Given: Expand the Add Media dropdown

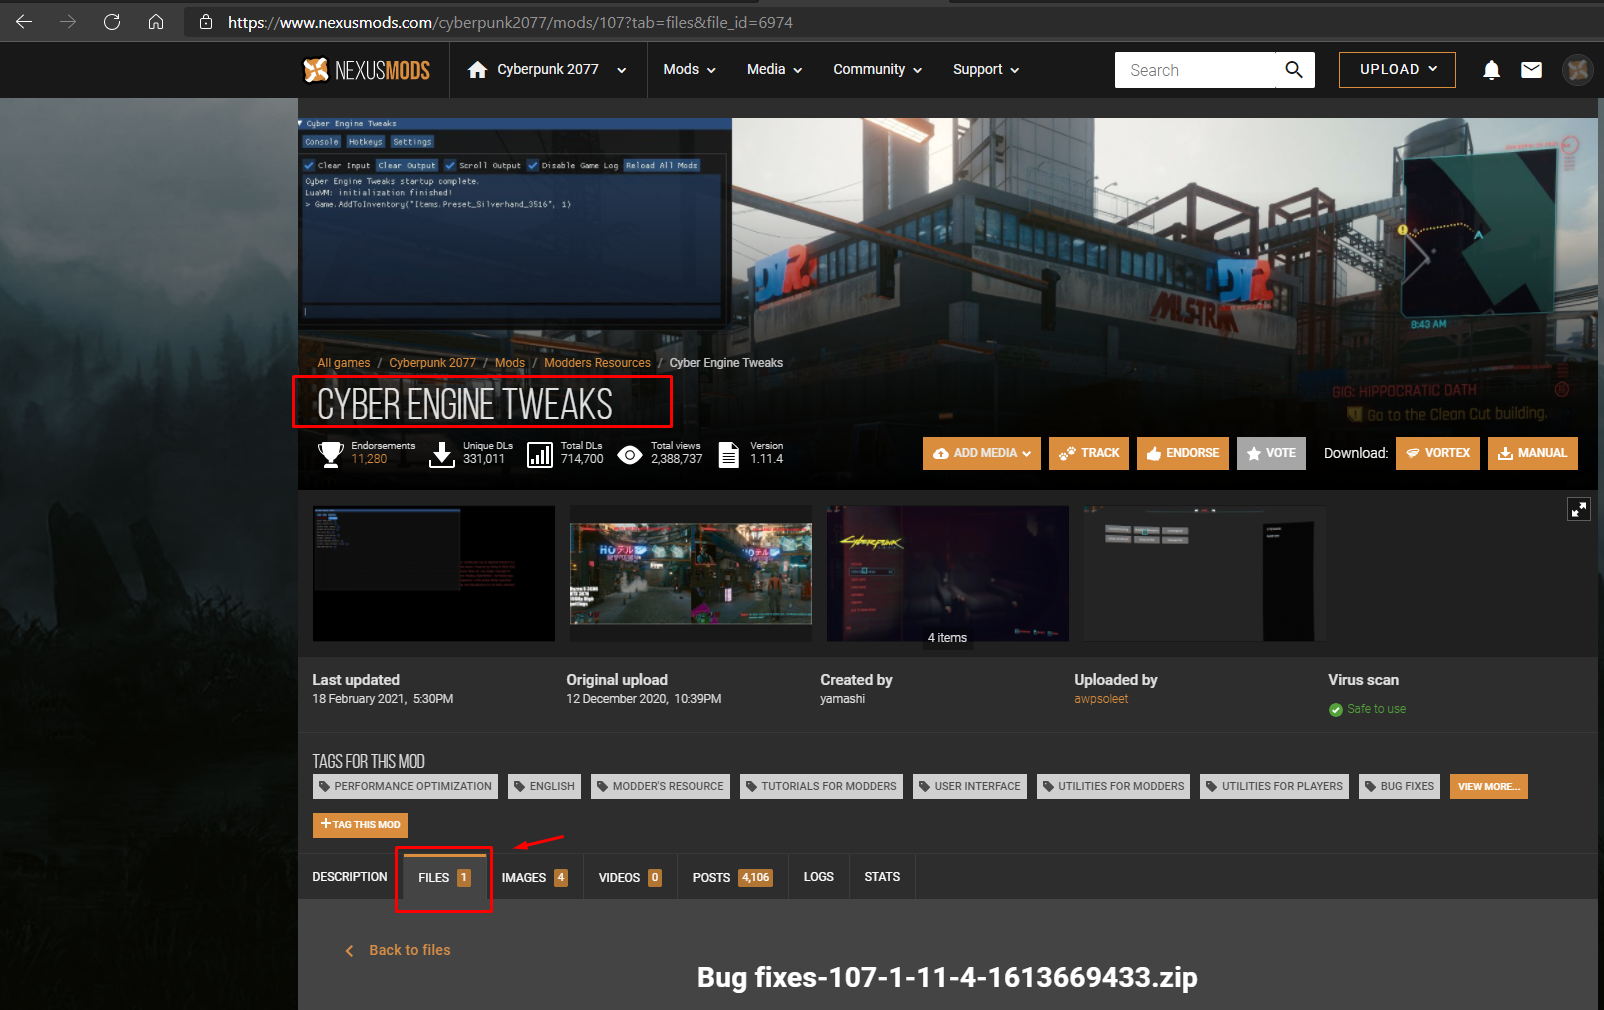Looking at the screenshot, I should point(982,453).
